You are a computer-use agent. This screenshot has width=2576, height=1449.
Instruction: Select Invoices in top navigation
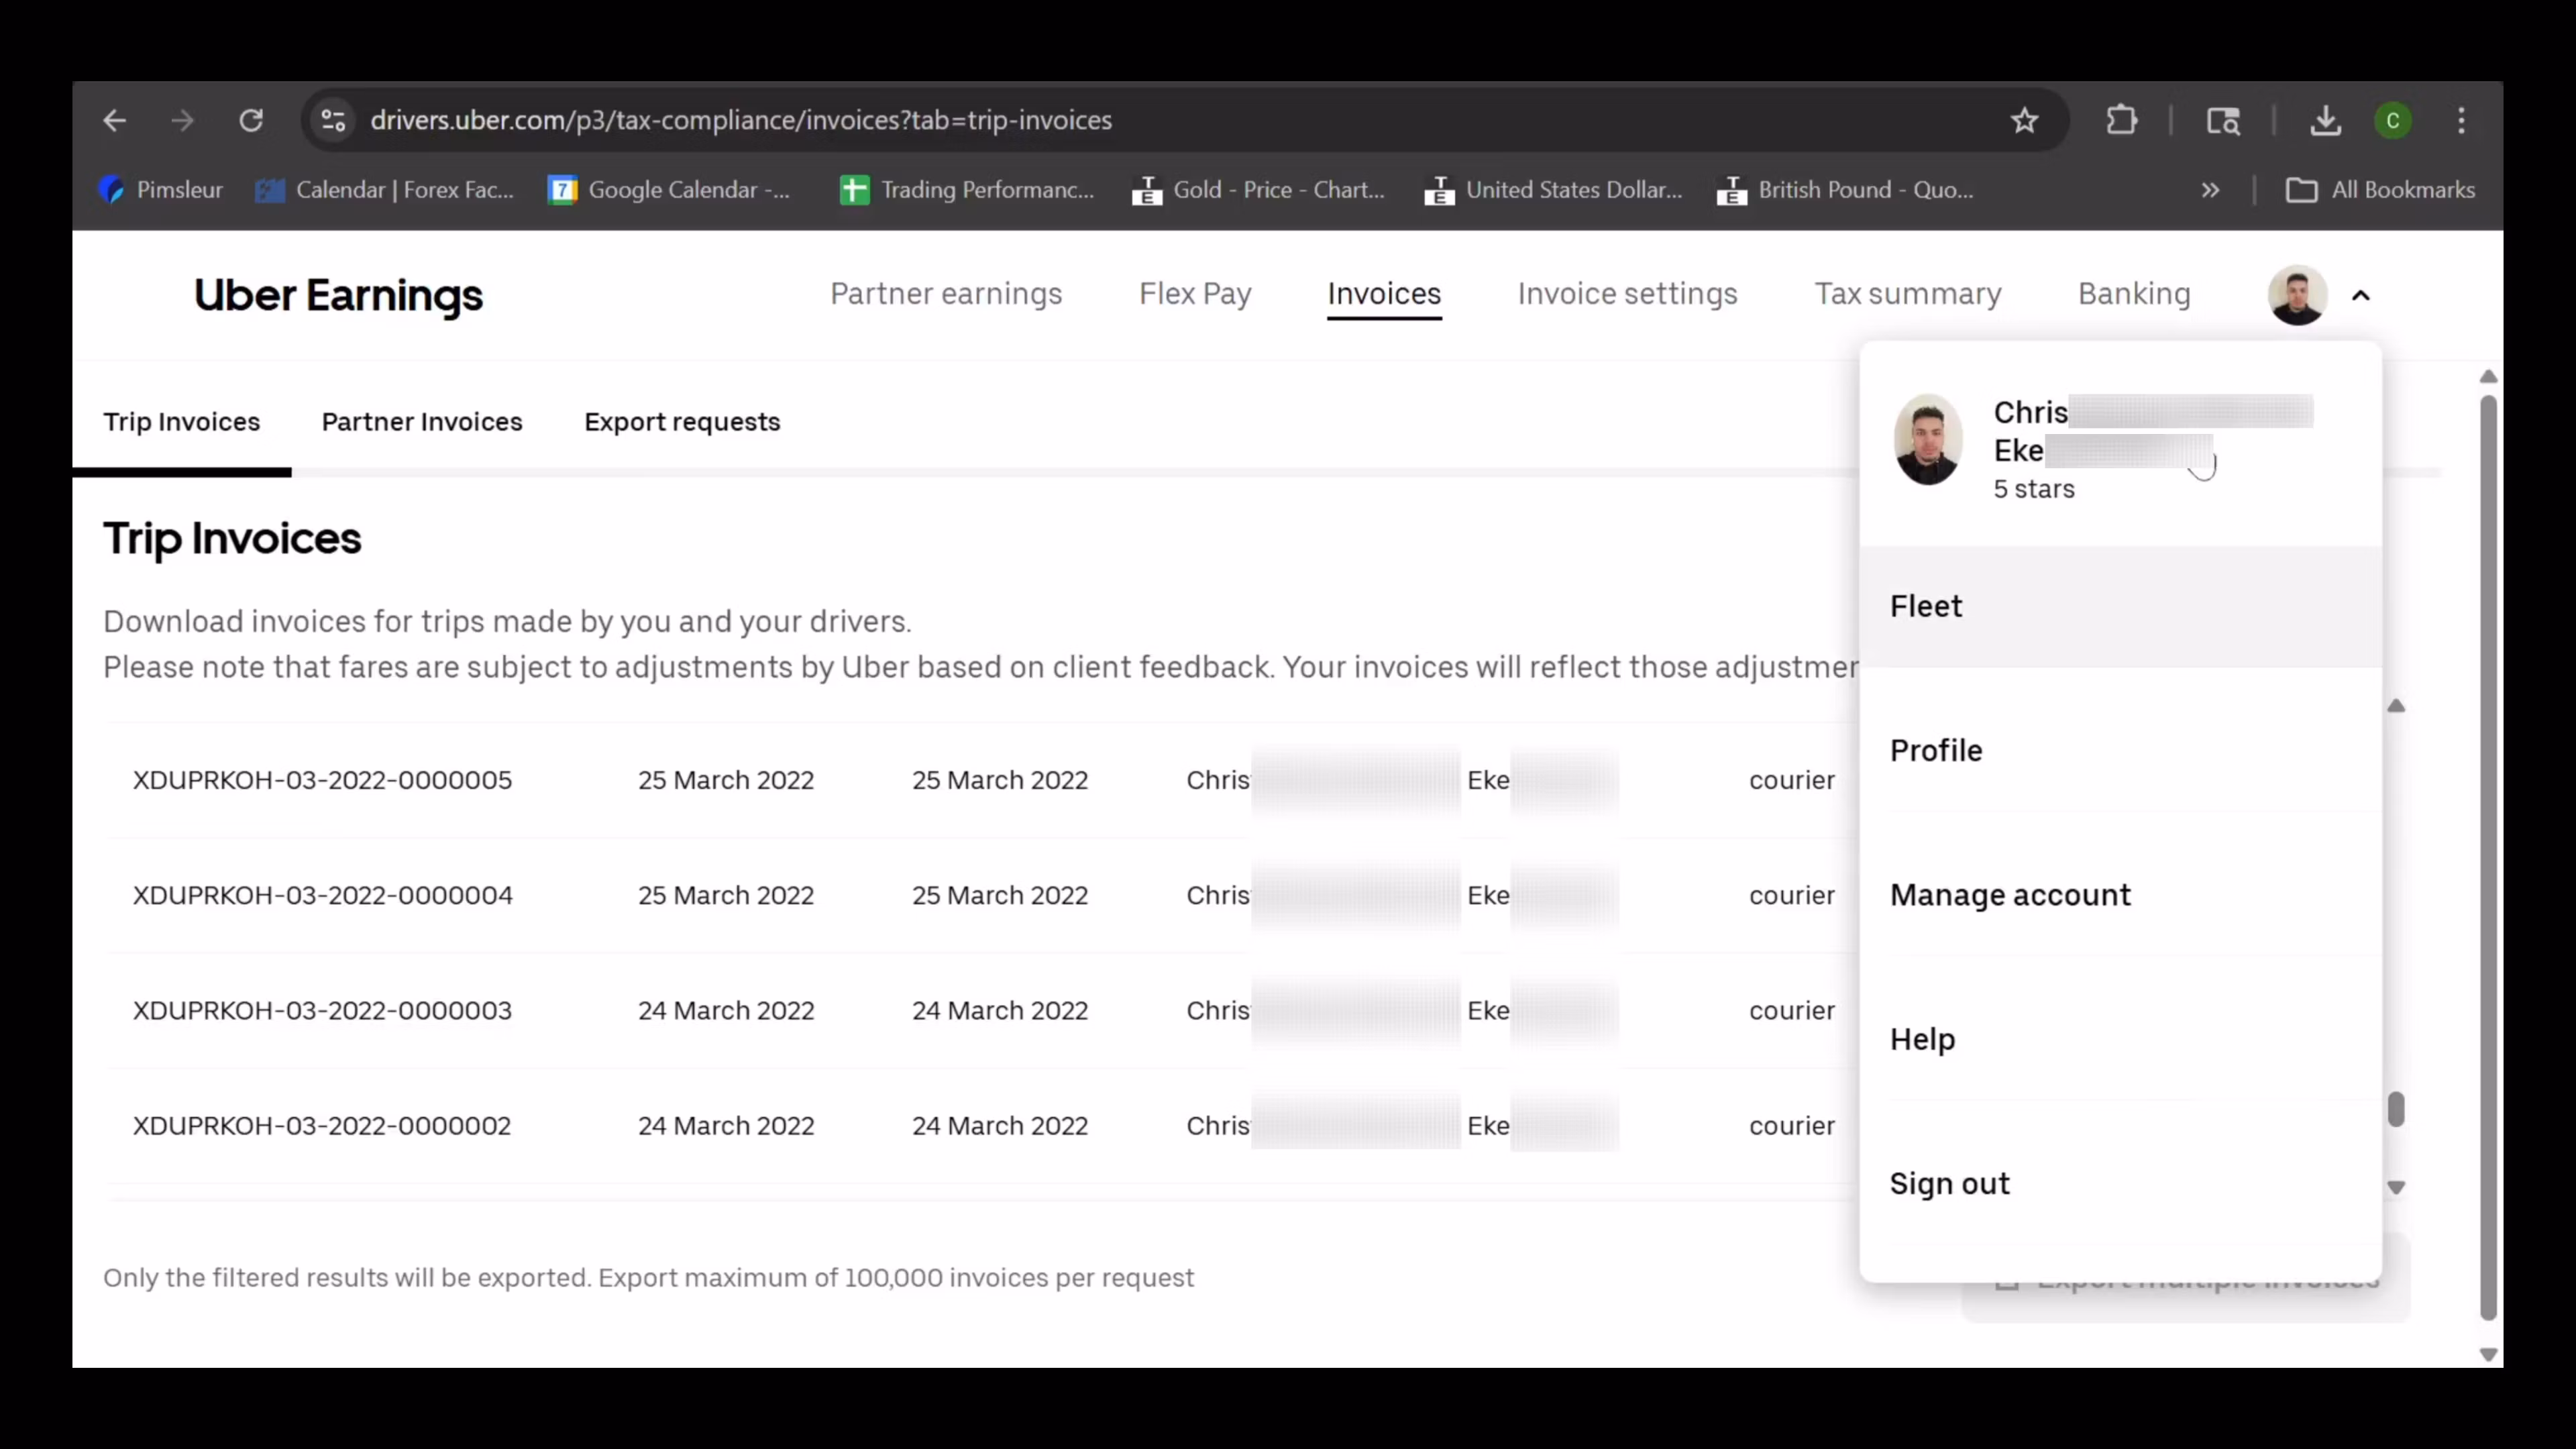pos(1384,294)
